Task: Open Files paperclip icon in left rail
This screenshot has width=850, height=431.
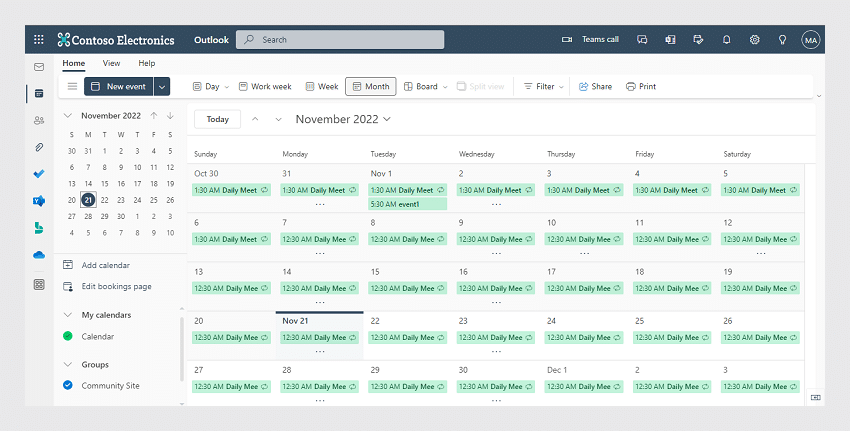Action: [x=39, y=147]
